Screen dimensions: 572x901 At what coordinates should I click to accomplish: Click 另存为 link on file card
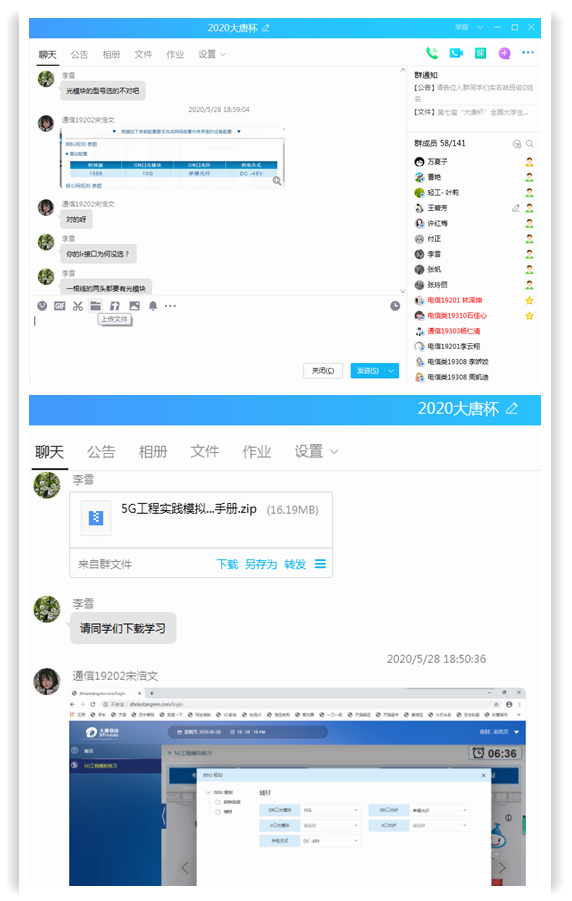pos(261,564)
